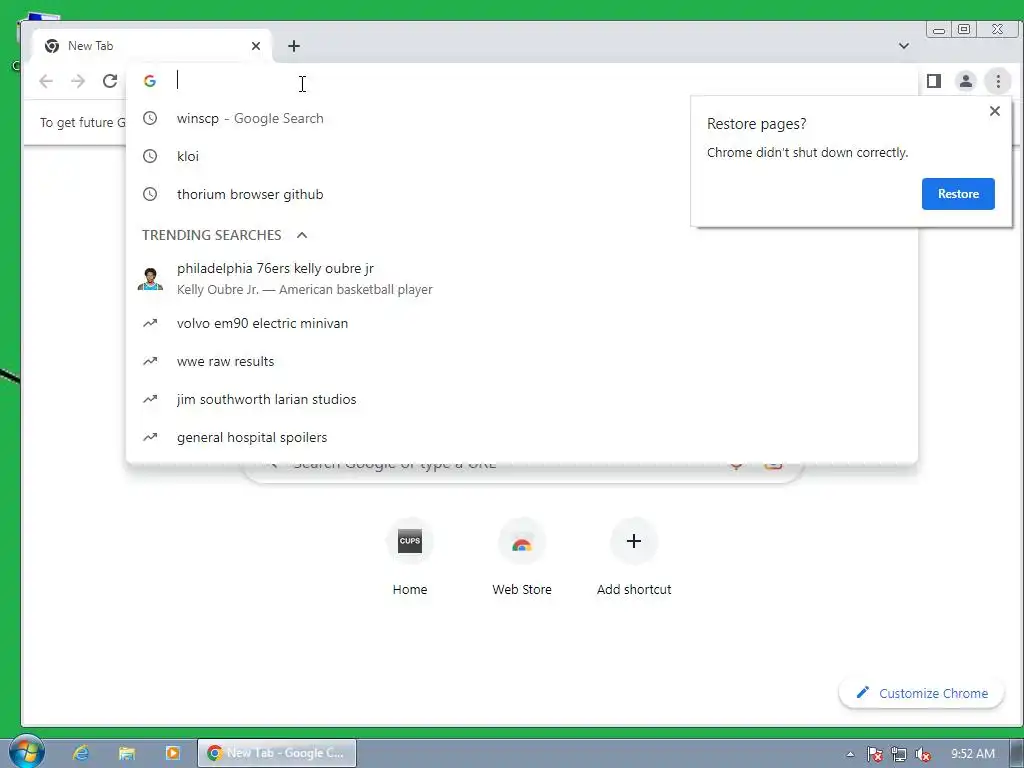Open the profile avatar icon
Screen dimensions: 1024x768
pyautogui.click(x=966, y=81)
